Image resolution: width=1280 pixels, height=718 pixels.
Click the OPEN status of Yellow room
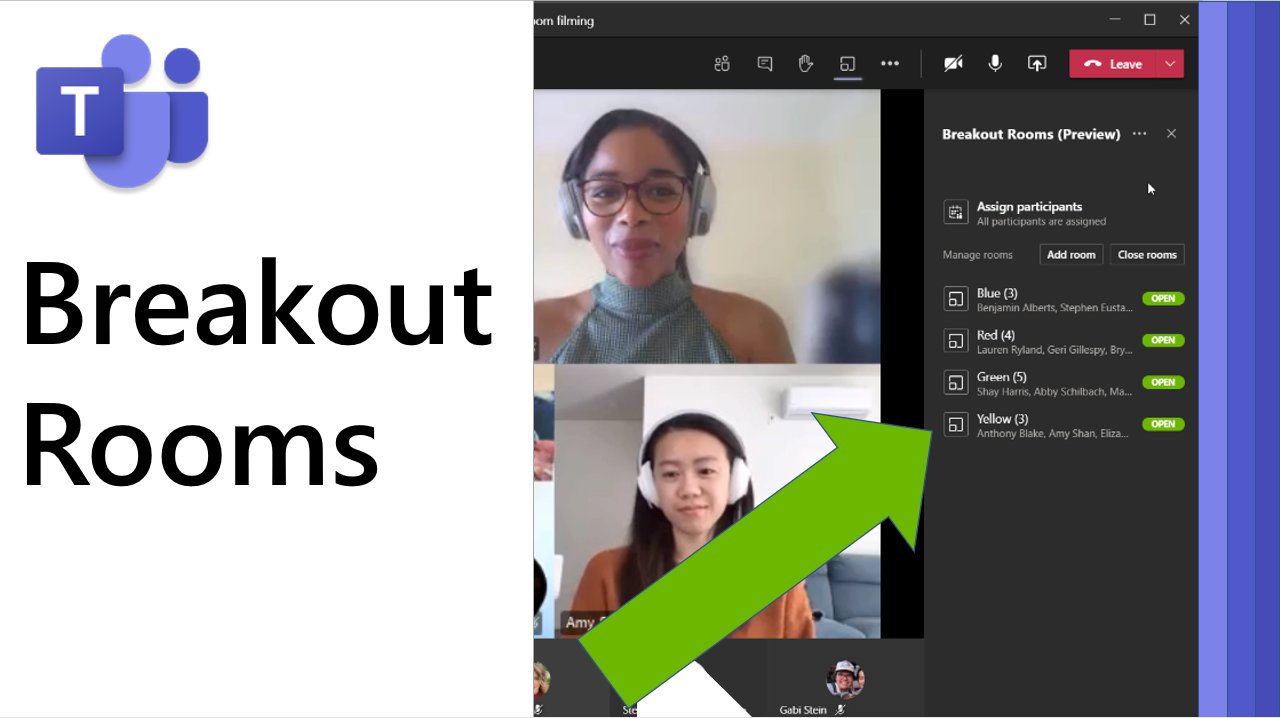click(x=1163, y=424)
